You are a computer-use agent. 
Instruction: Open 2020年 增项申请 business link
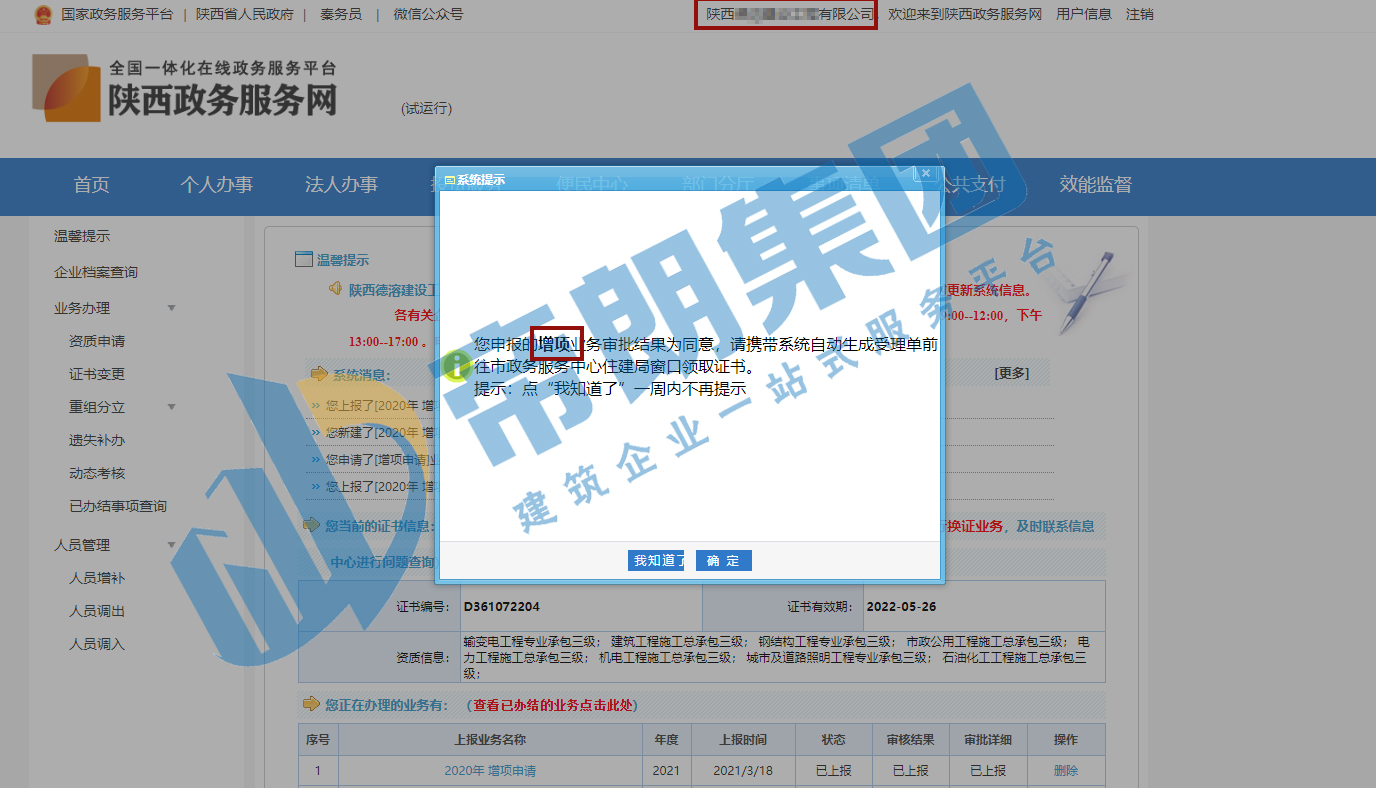point(490,771)
